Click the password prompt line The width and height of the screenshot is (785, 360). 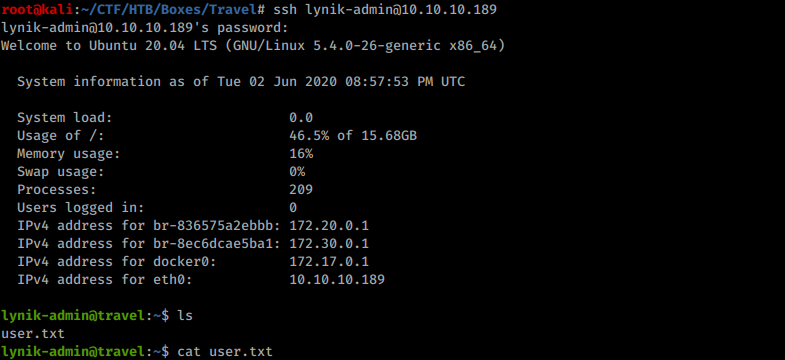click(145, 28)
